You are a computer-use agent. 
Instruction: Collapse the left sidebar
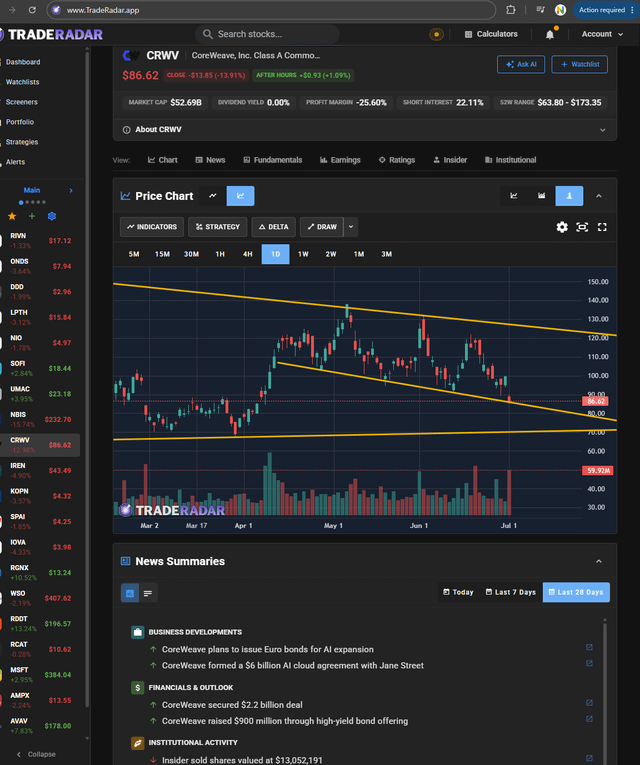click(37, 754)
